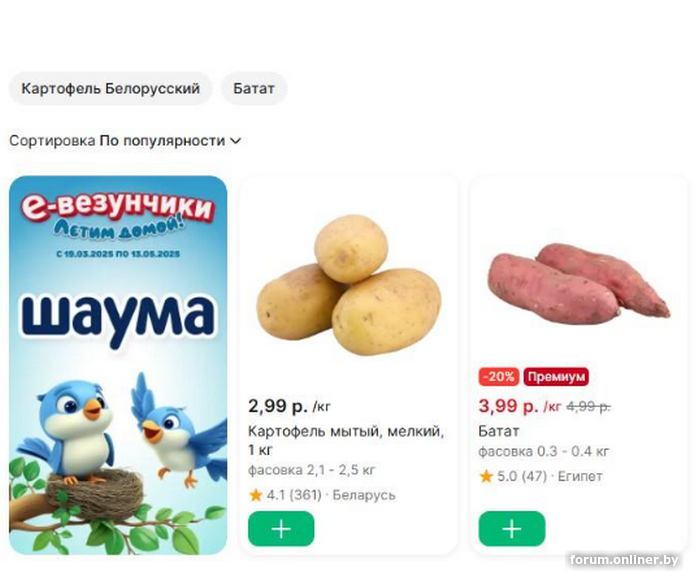Select the Батат filter chip
The image size is (699, 581).
pos(254,88)
